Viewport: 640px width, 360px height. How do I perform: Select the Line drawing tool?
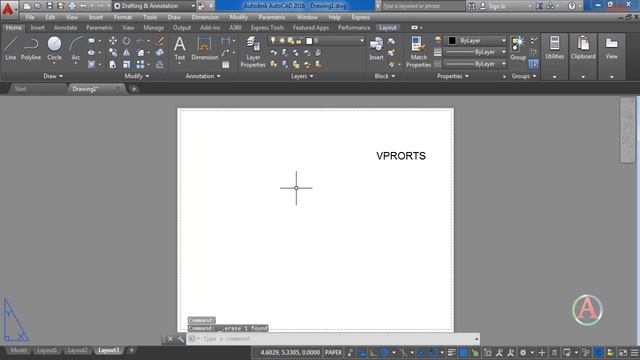coord(11,48)
